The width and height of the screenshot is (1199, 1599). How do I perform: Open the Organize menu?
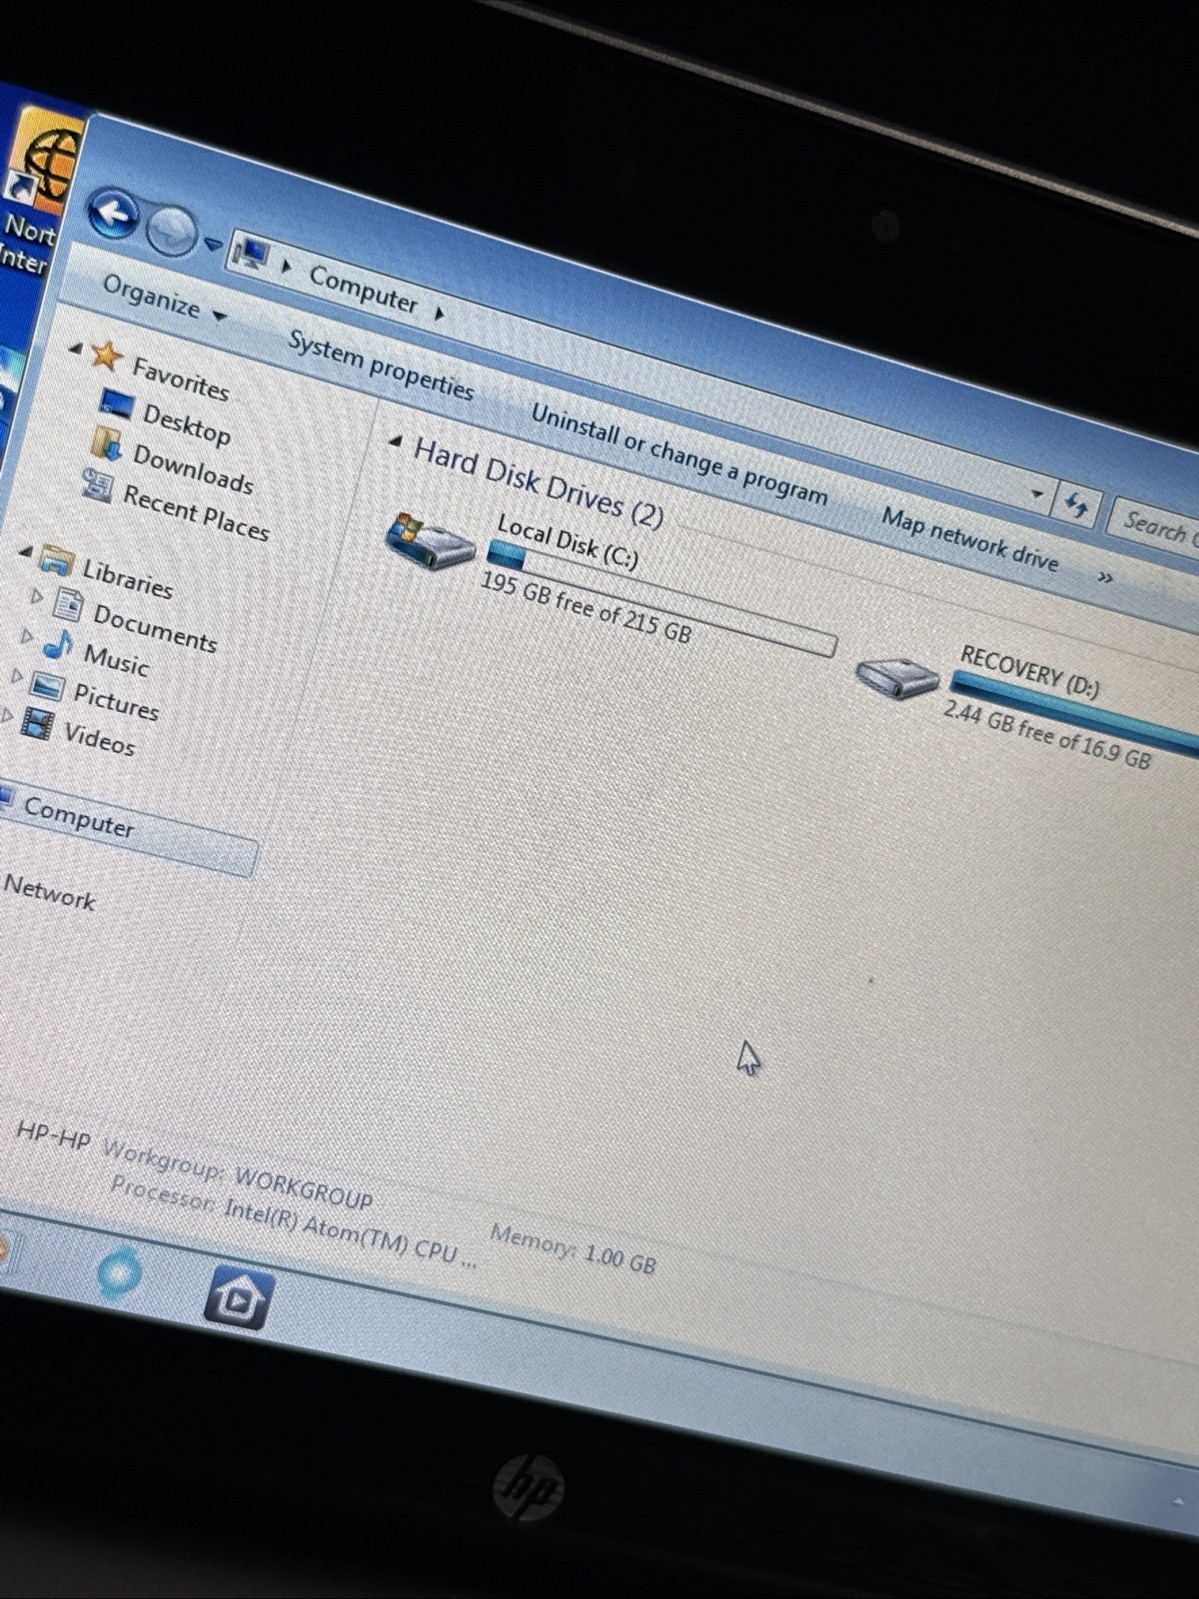pos(164,299)
